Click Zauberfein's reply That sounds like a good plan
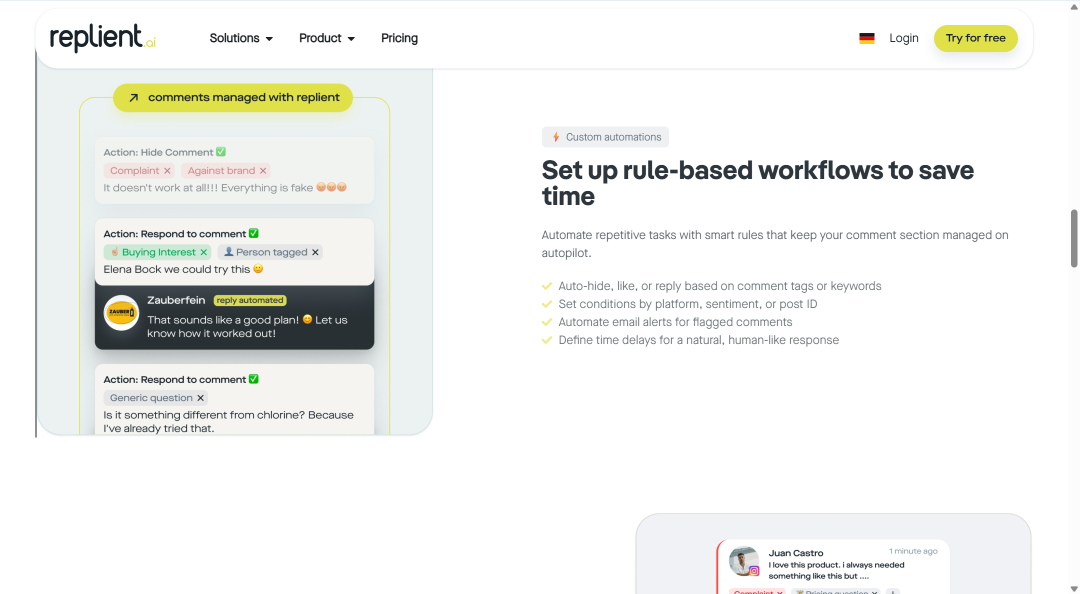This screenshot has width=1080, height=594. tap(247, 327)
